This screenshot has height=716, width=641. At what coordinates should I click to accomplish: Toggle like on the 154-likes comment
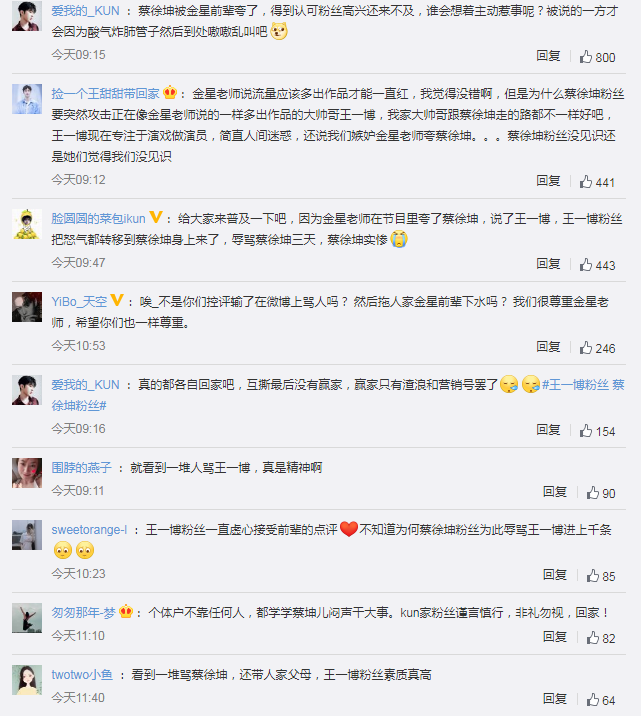tap(587, 430)
